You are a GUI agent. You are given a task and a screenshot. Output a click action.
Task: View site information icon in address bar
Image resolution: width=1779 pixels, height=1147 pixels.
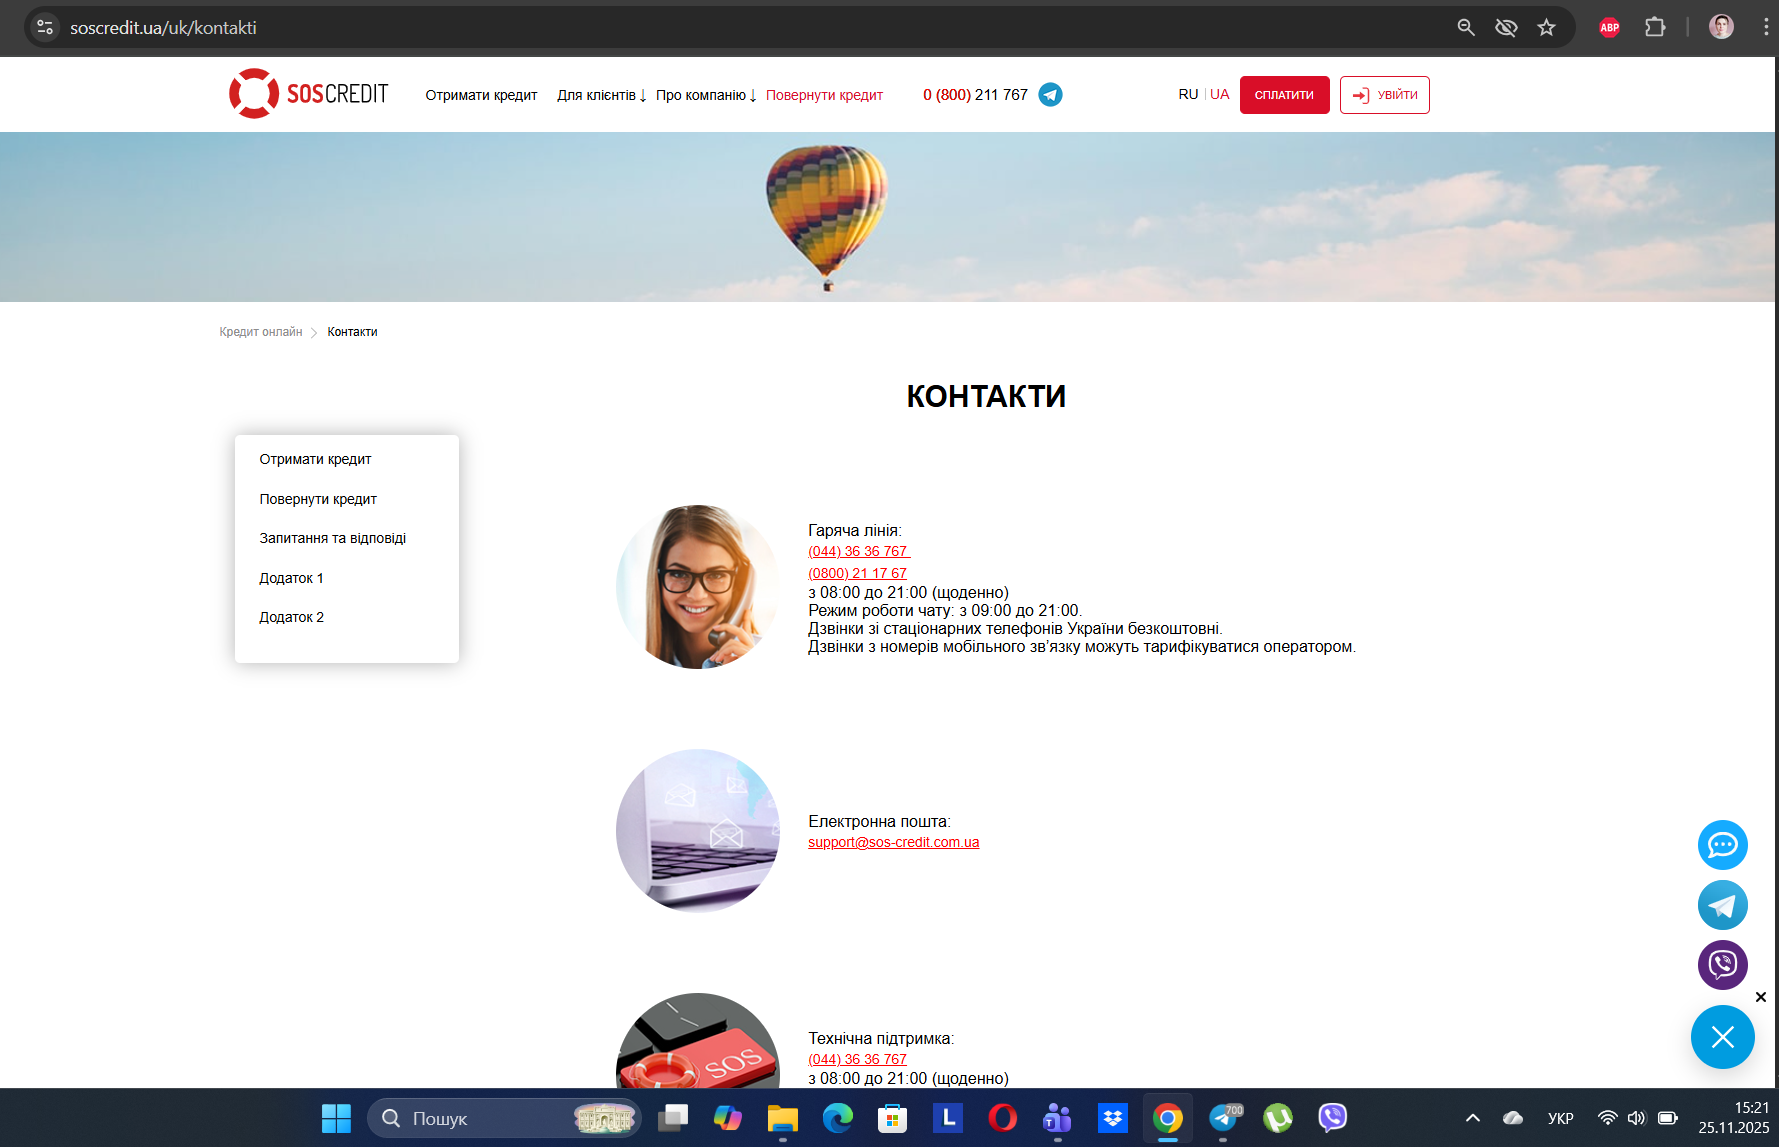pos(45,27)
